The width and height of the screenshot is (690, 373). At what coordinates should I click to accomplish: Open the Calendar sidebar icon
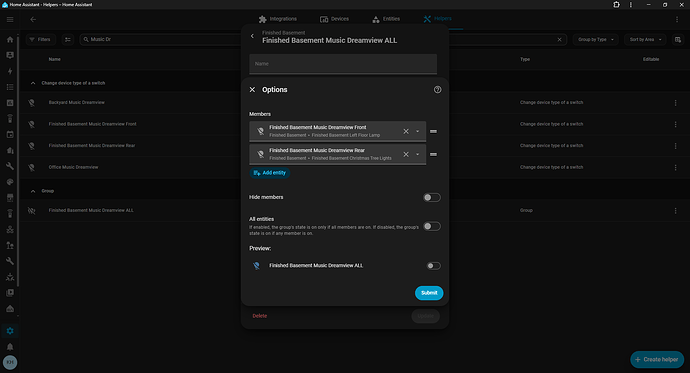pyautogui.click(x=10, y=135)
